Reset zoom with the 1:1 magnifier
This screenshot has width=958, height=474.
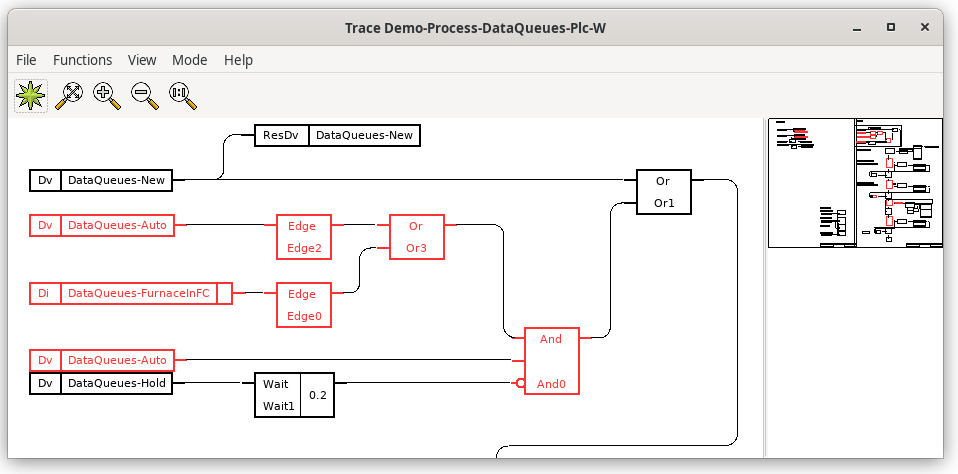(182, 96)
